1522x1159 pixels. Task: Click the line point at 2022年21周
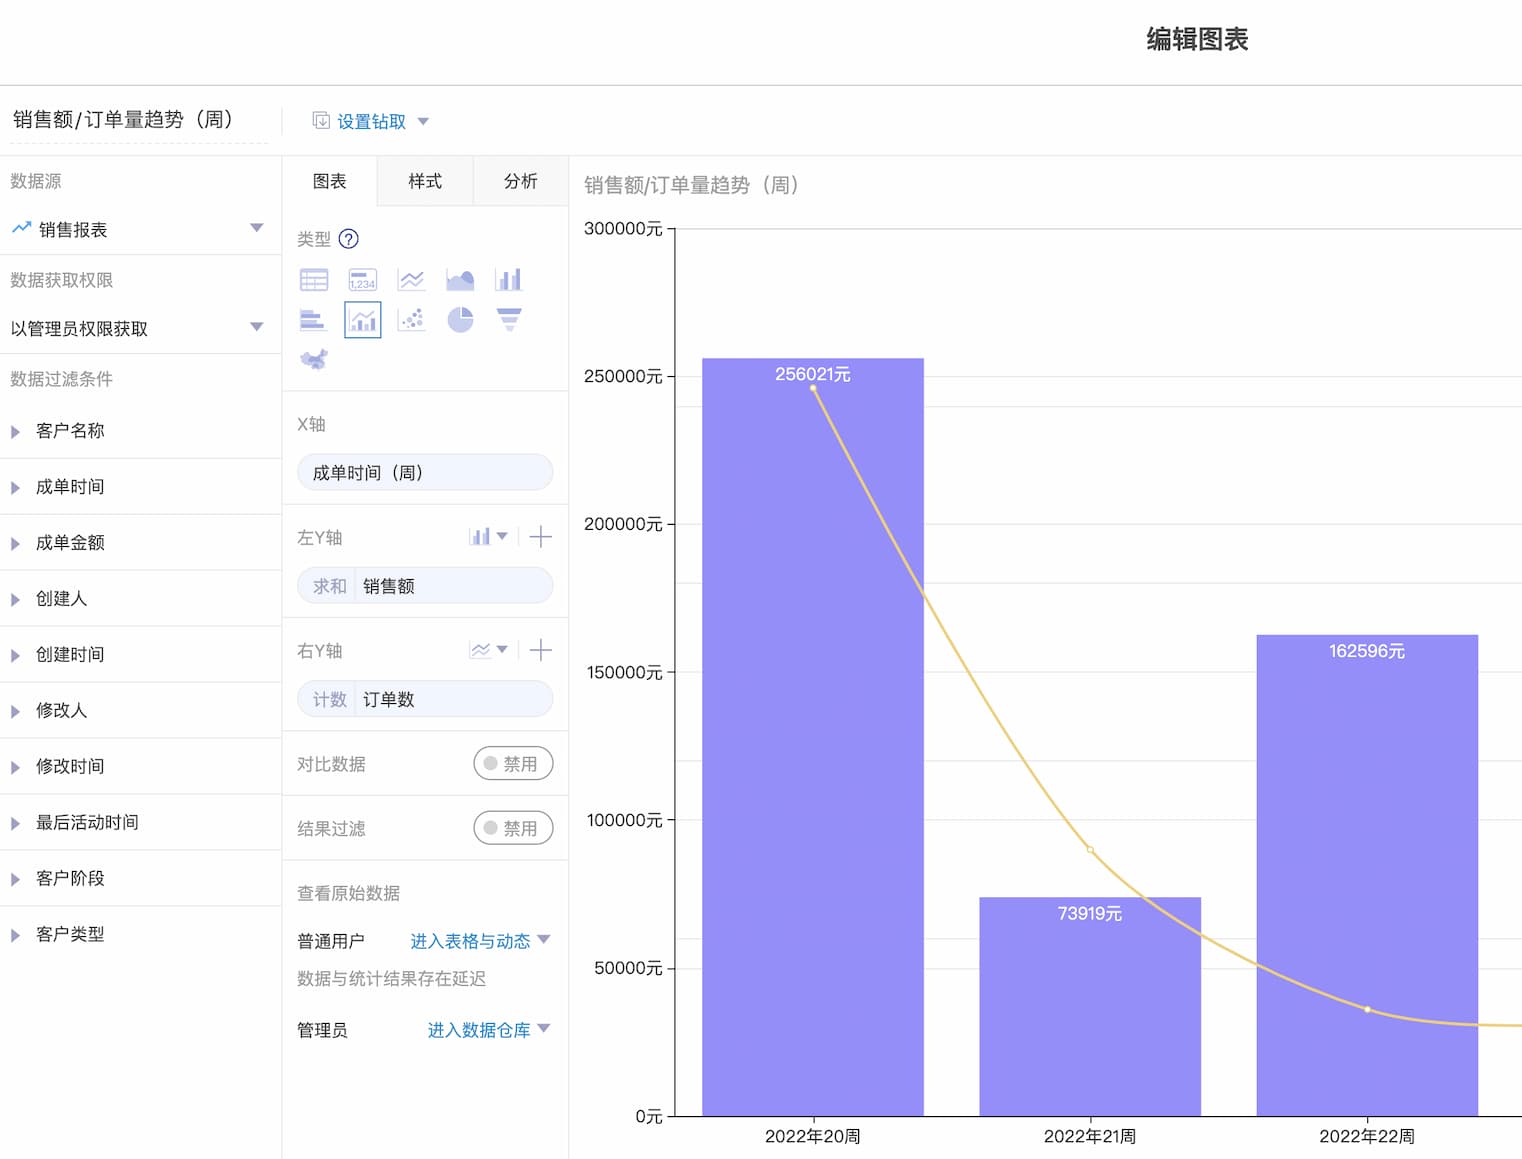coord(1090,850)
